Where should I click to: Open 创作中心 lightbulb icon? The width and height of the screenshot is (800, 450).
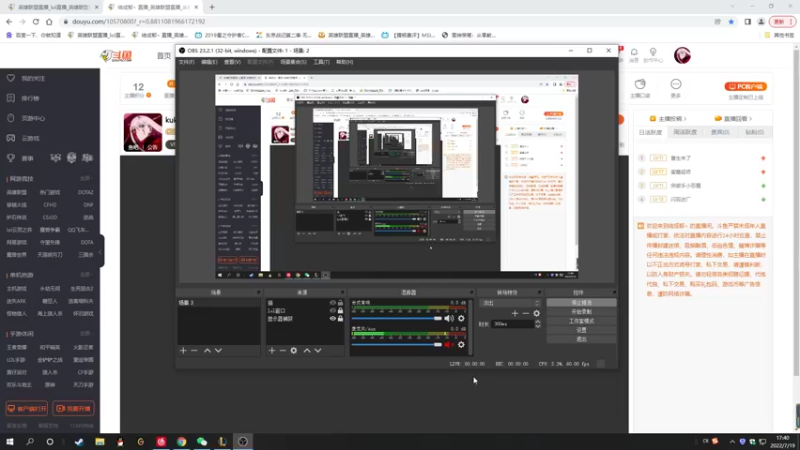(653, 55)
